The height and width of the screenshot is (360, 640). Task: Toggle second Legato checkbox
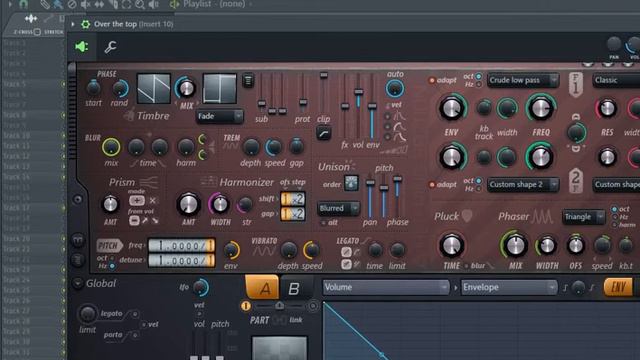346,264
